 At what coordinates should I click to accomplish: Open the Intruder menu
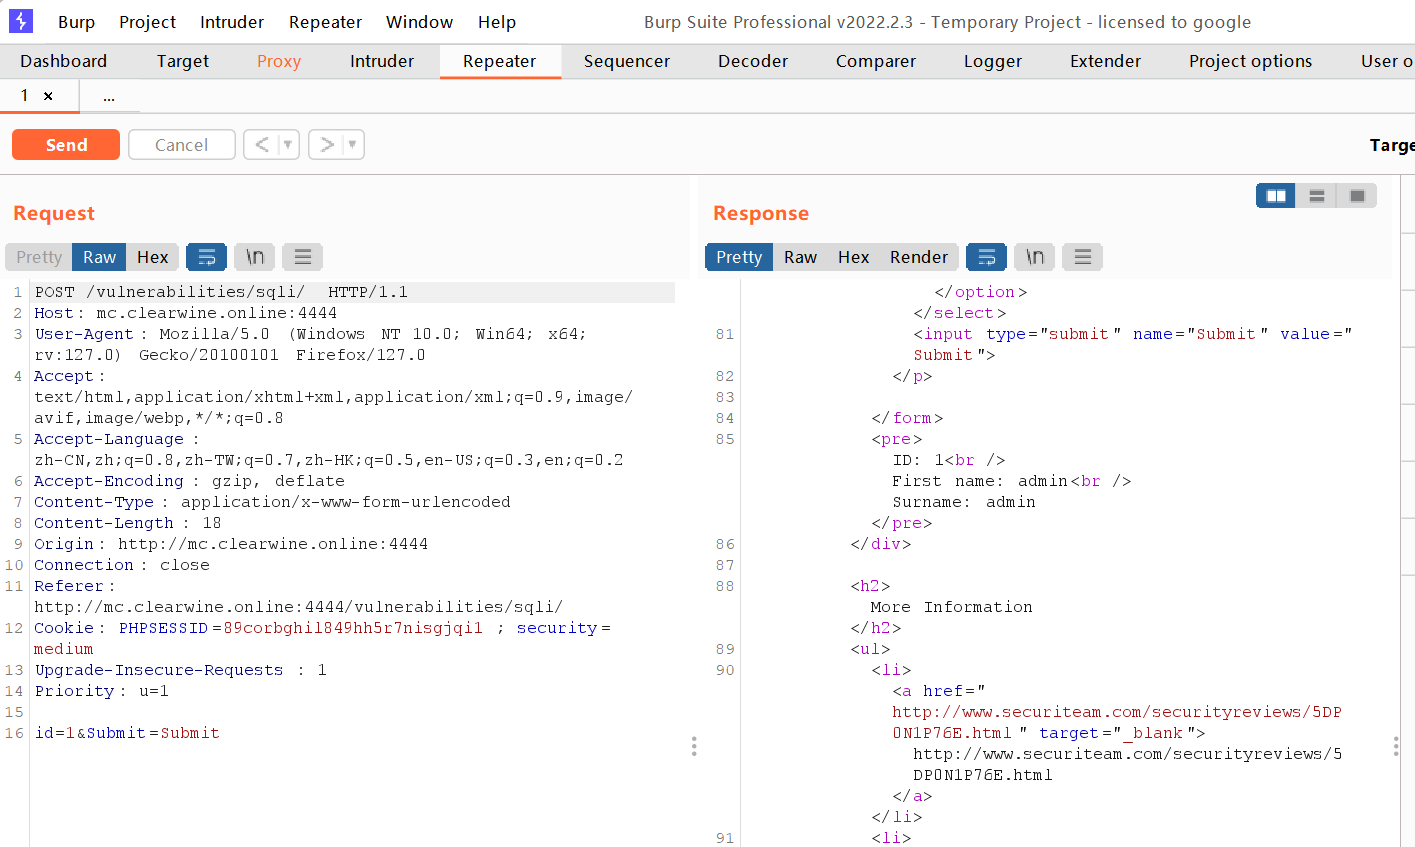(232, 22)
